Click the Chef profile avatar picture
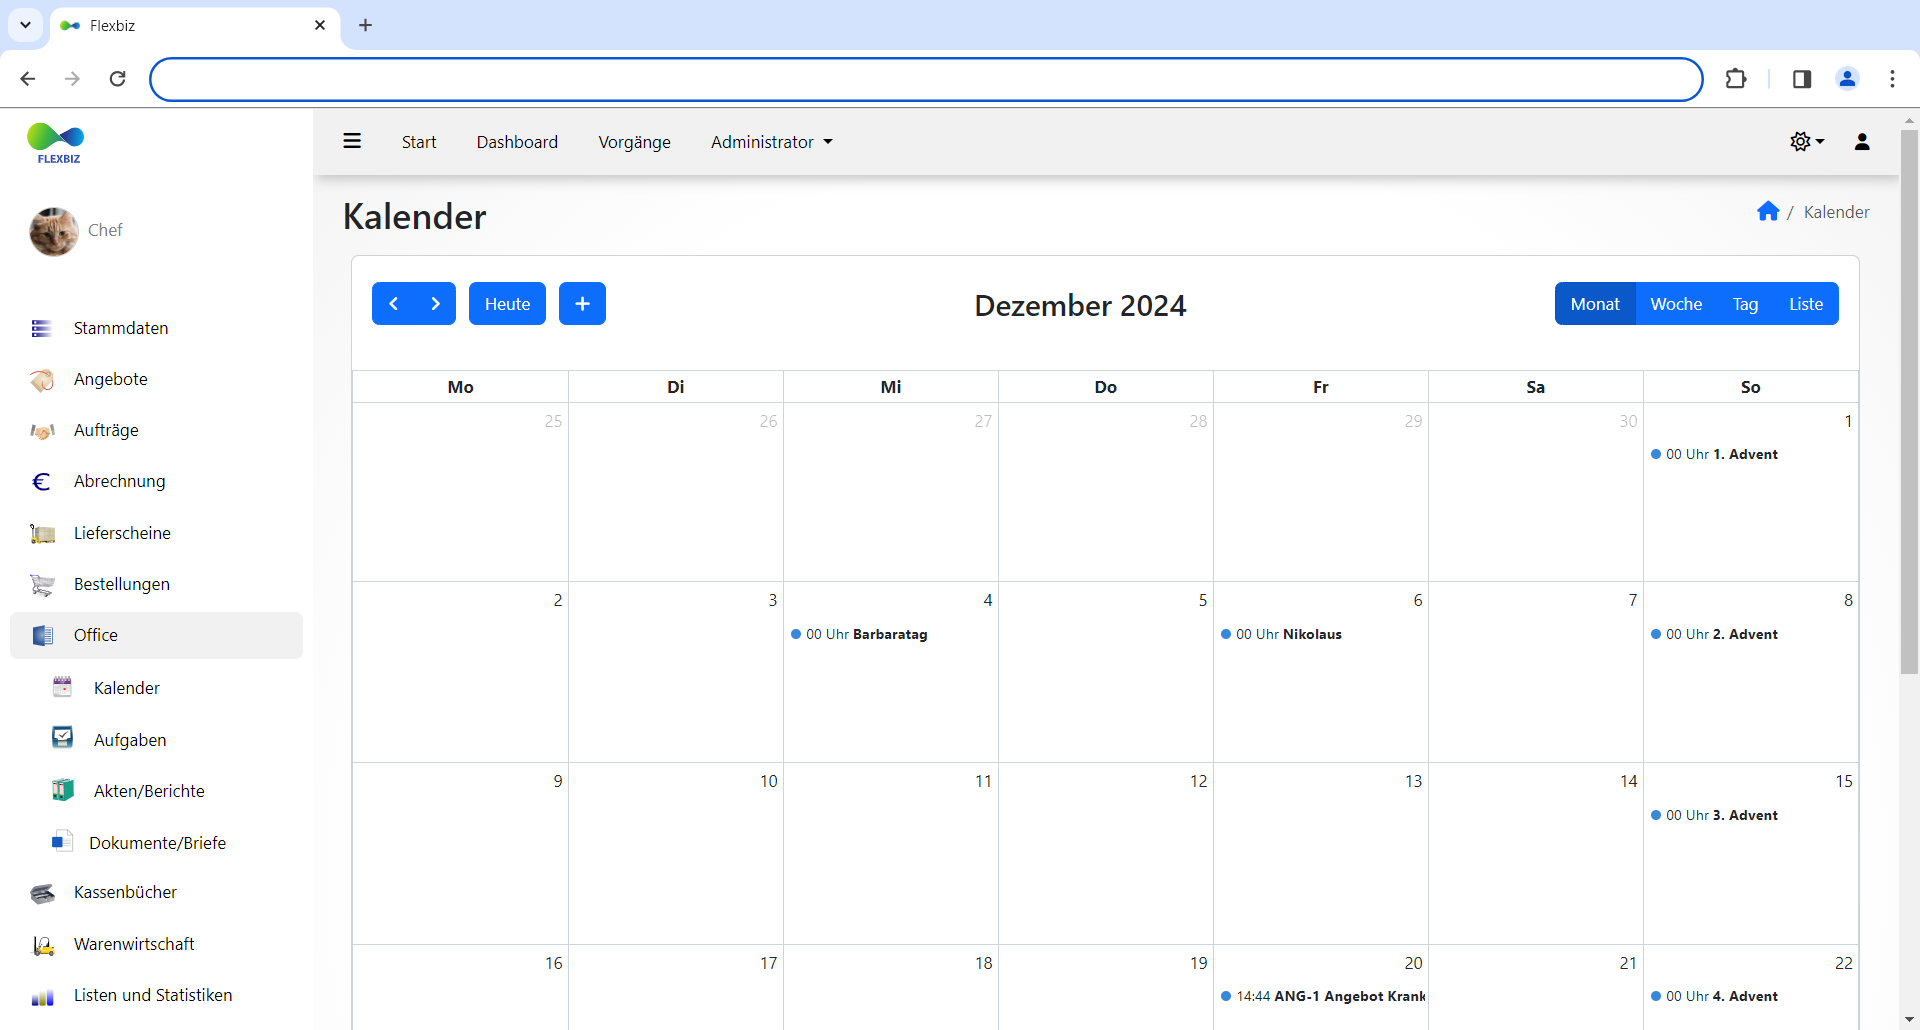1920x1030 pixels. [54, 231]
